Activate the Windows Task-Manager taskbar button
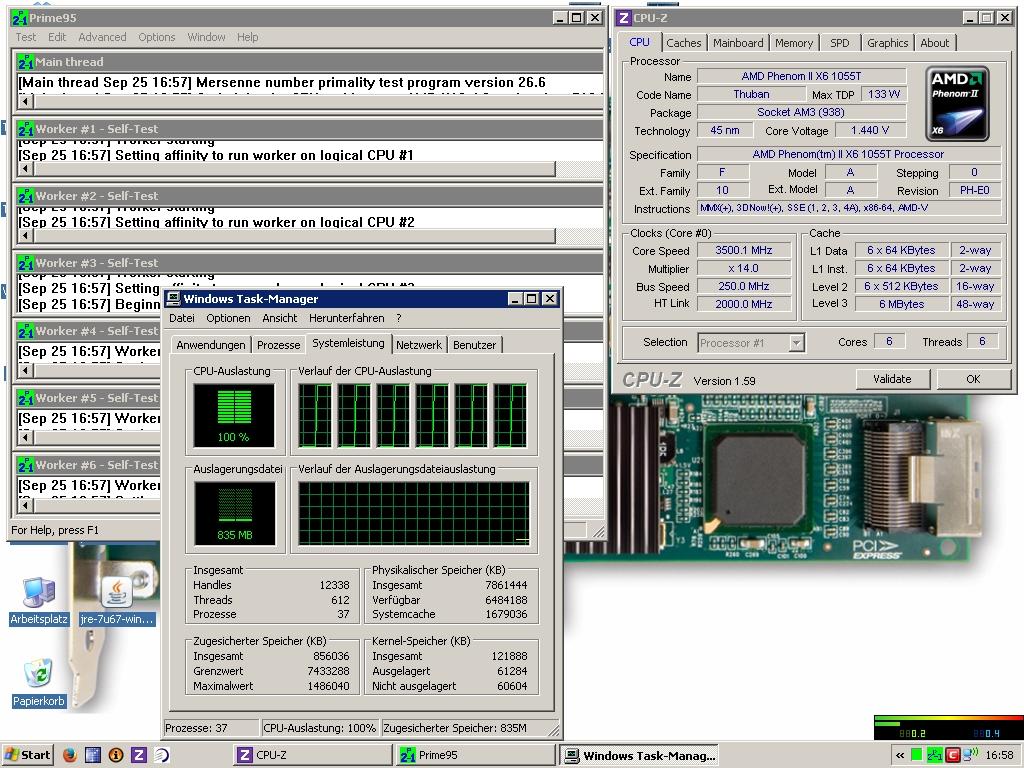The height and width of the screenshot is (768, 1024). click(639, 756)
